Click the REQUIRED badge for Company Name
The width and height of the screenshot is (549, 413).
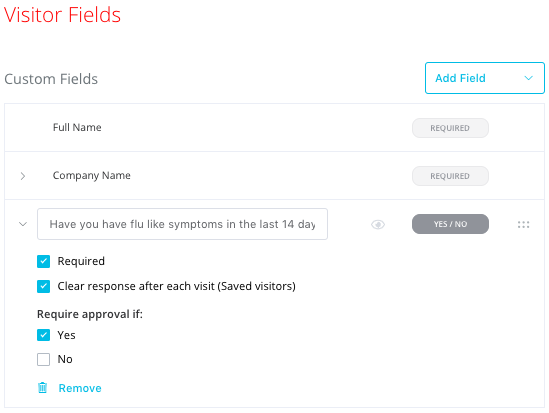[x=450, y=176]
